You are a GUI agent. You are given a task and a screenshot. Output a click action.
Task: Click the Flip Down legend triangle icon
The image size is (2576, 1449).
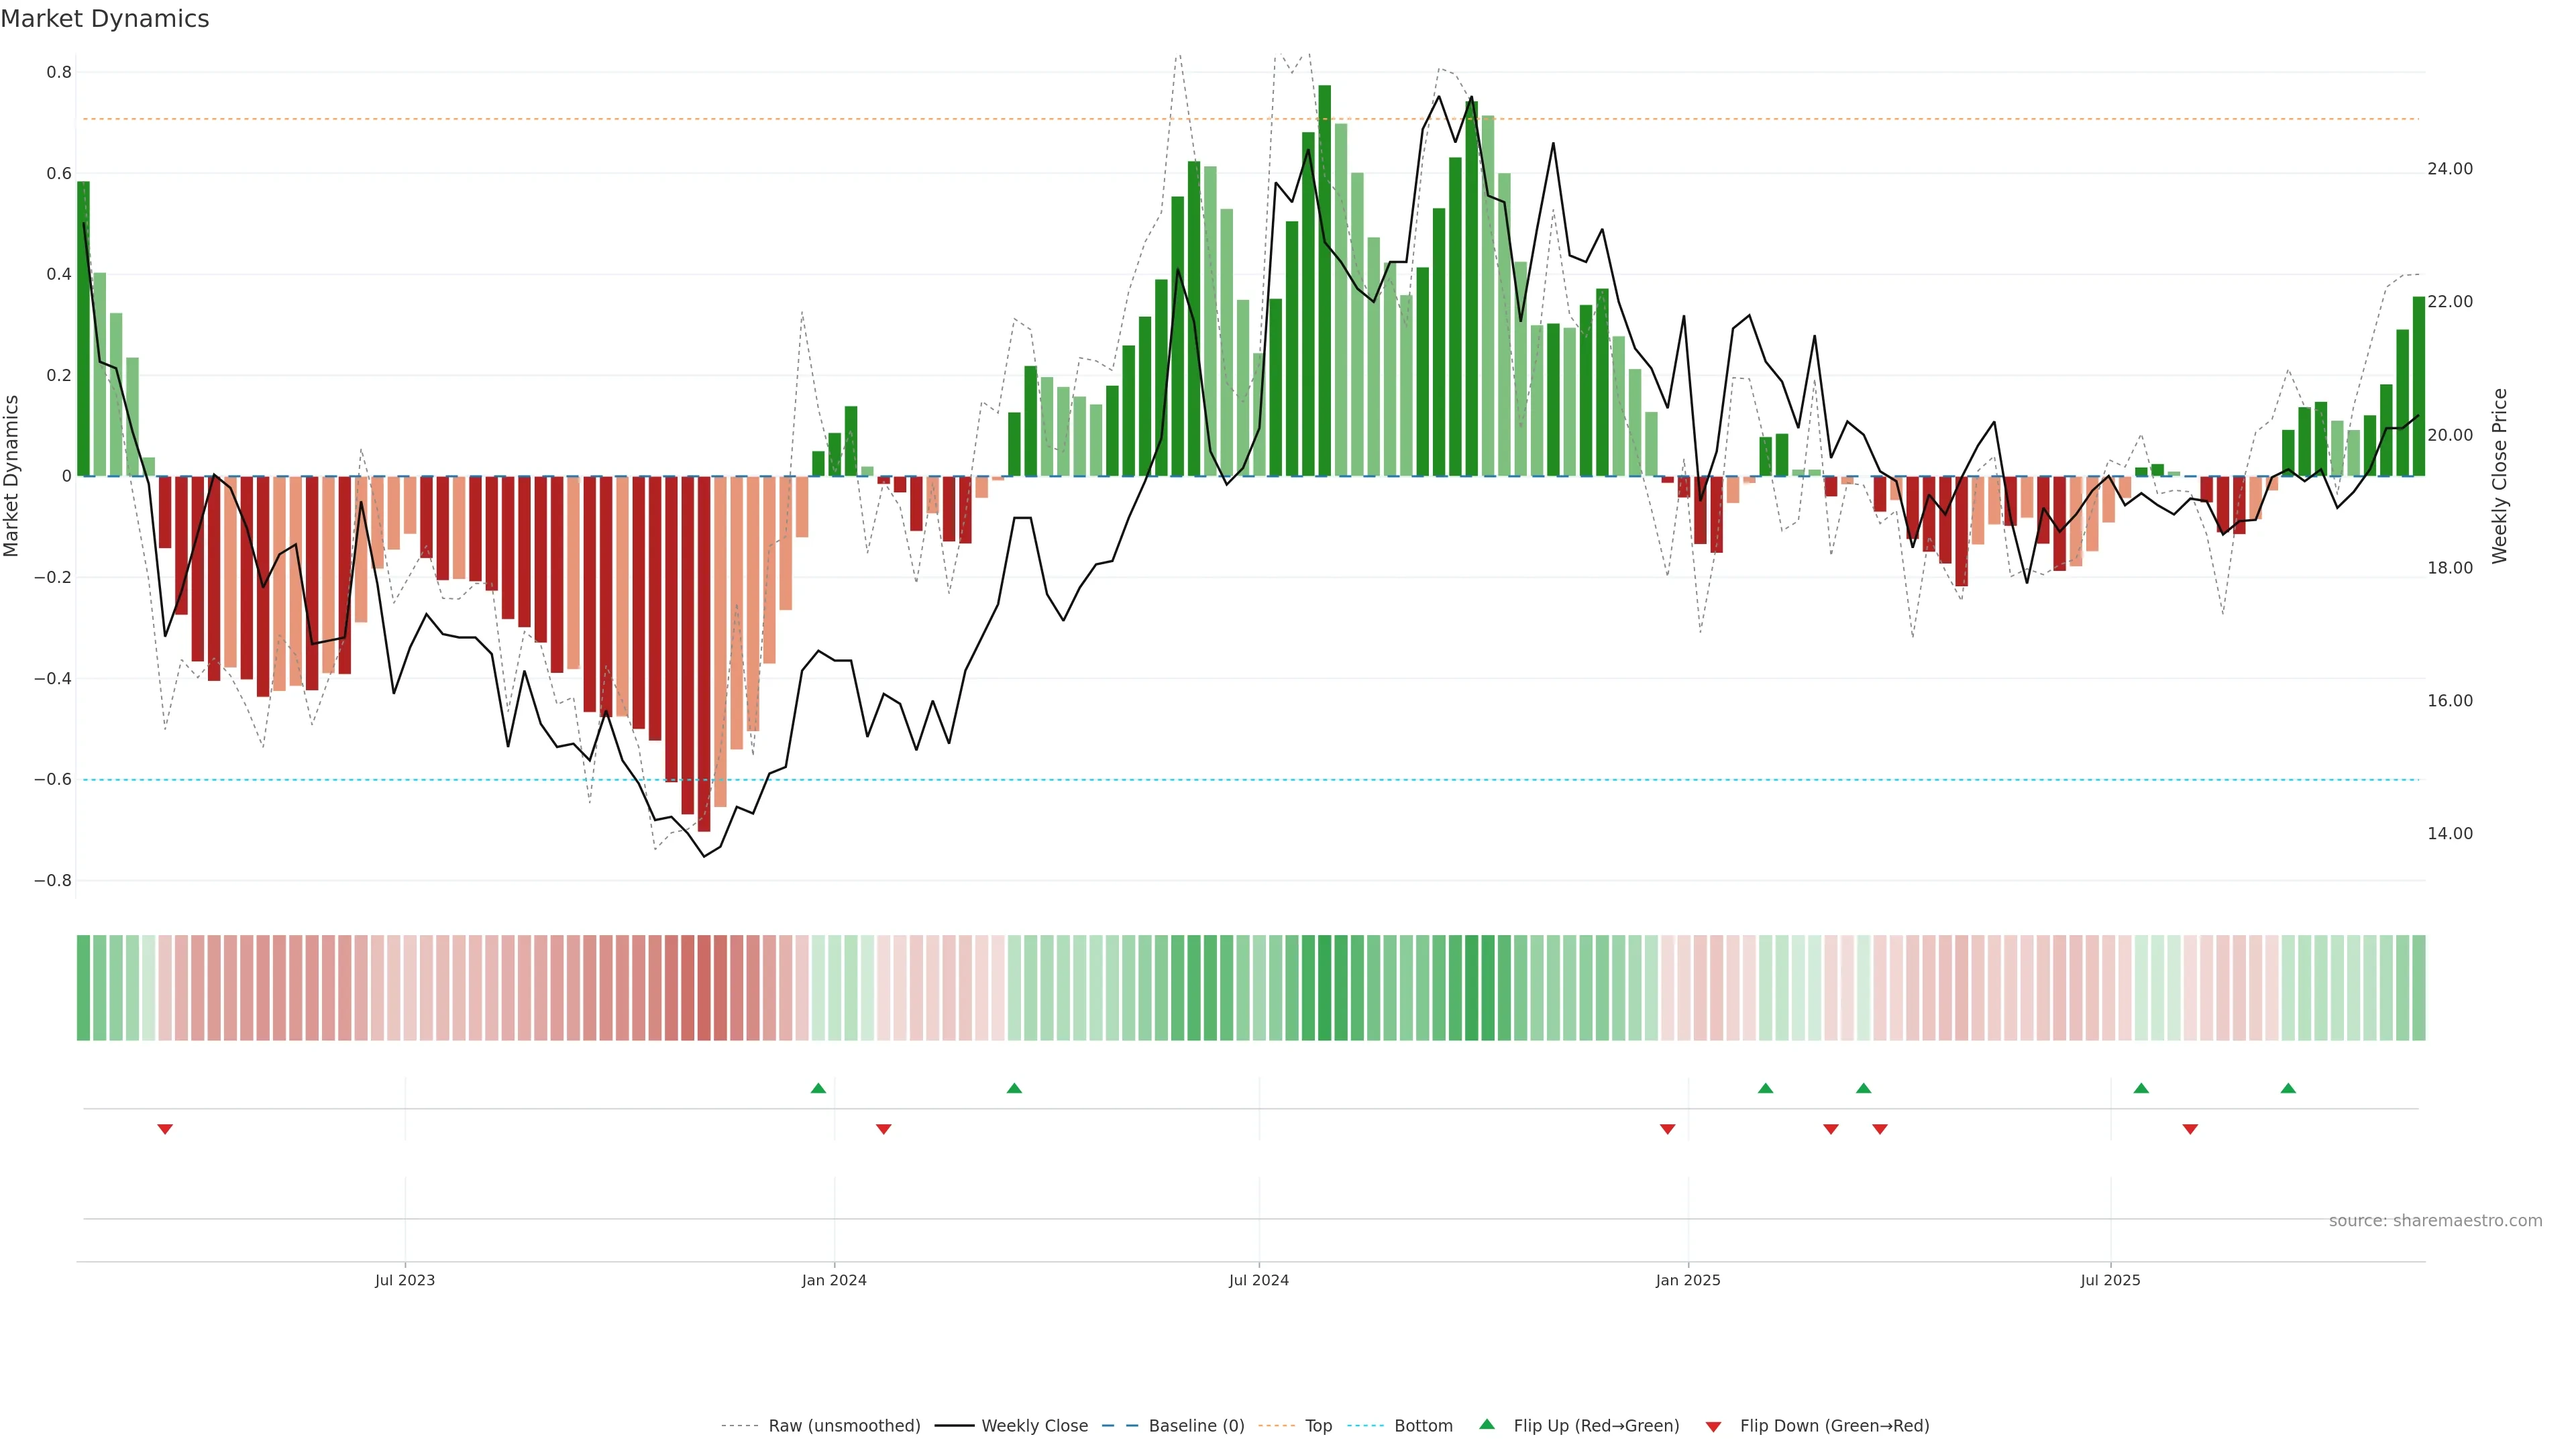pos(1713,1427)
